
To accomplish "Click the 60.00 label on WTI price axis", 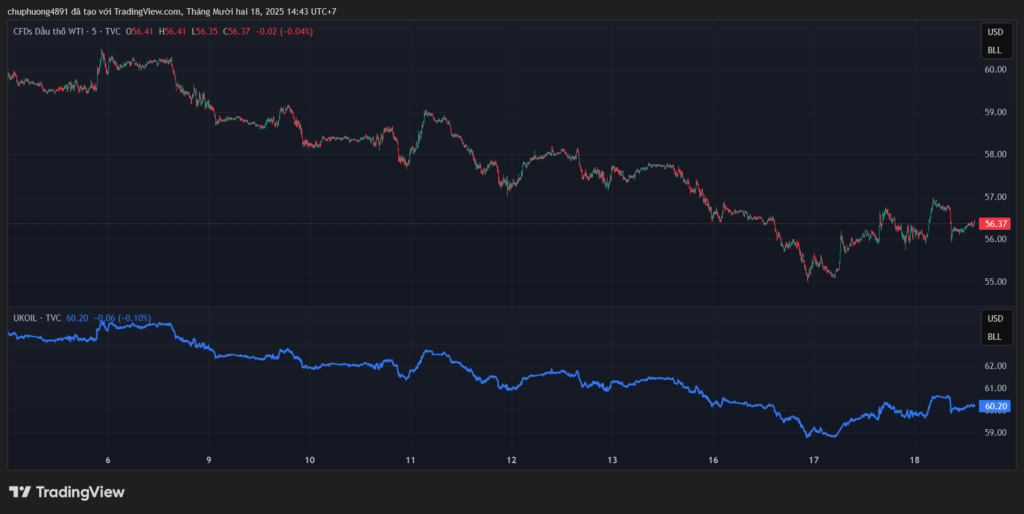I will [x=994, y=70].
